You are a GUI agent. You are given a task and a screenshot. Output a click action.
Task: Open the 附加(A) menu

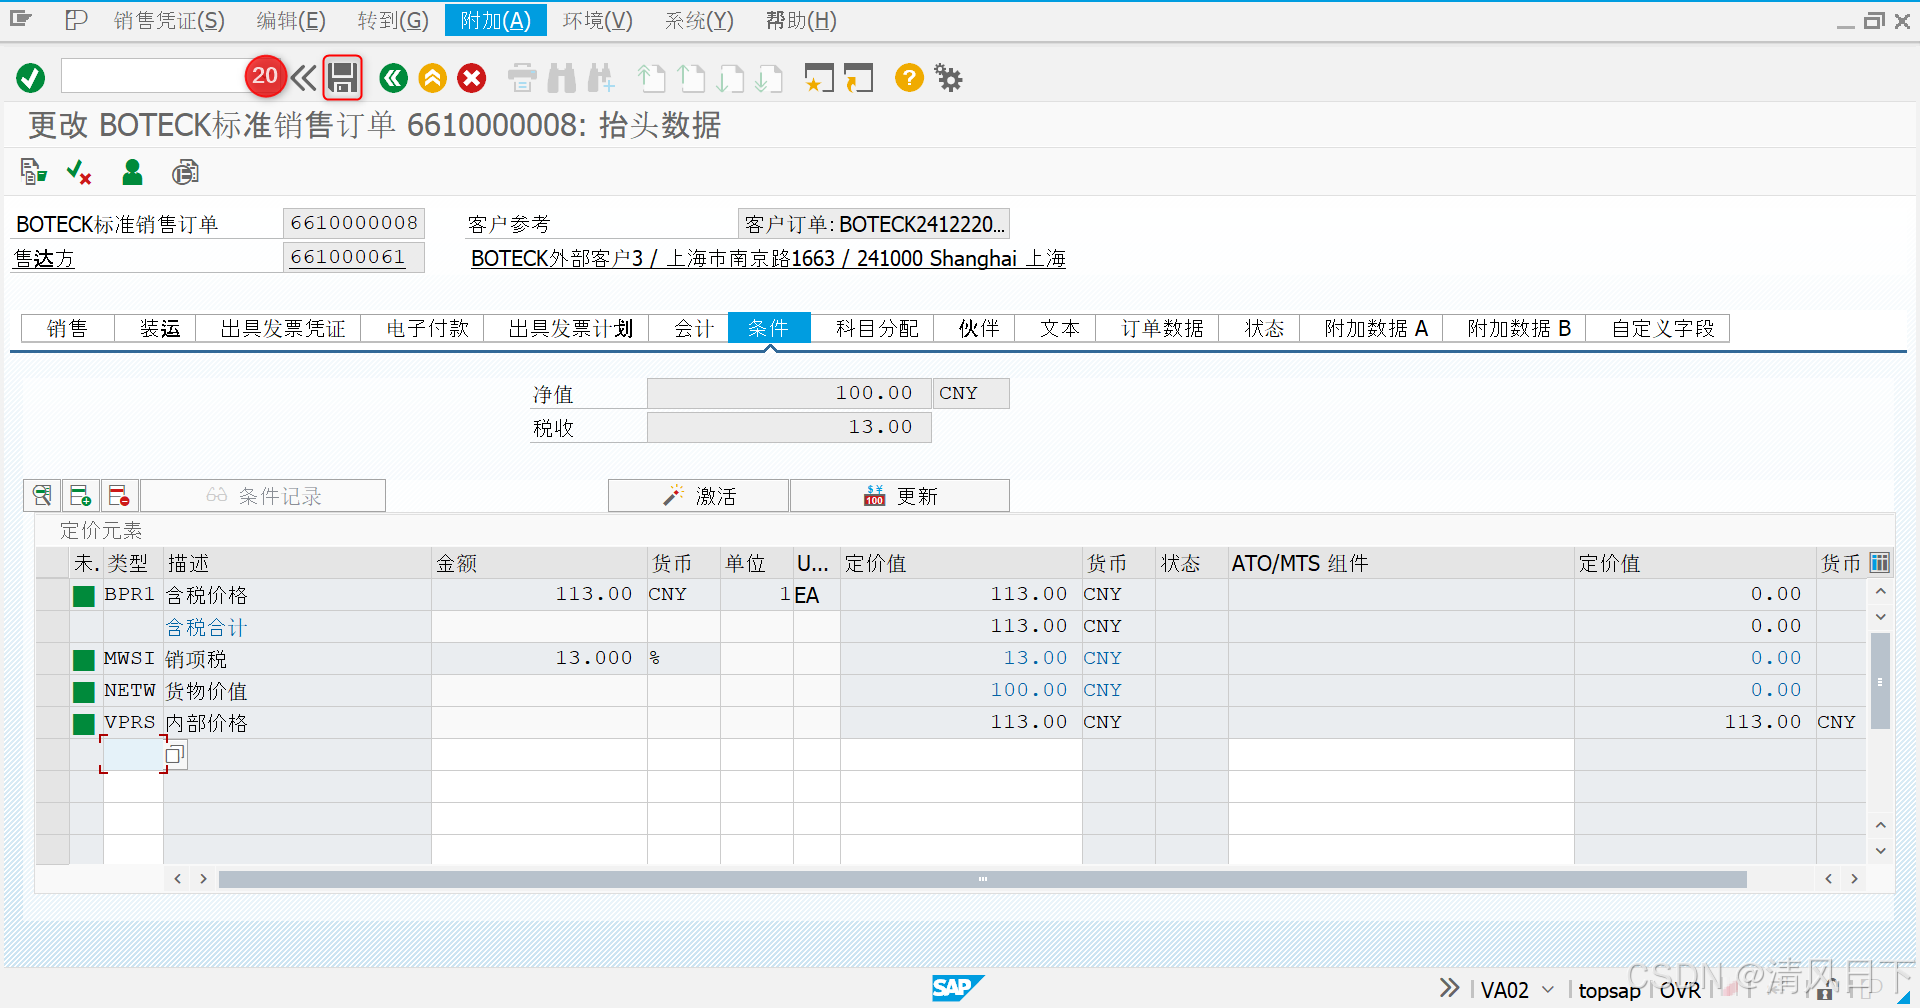click(x=496, y=20)
